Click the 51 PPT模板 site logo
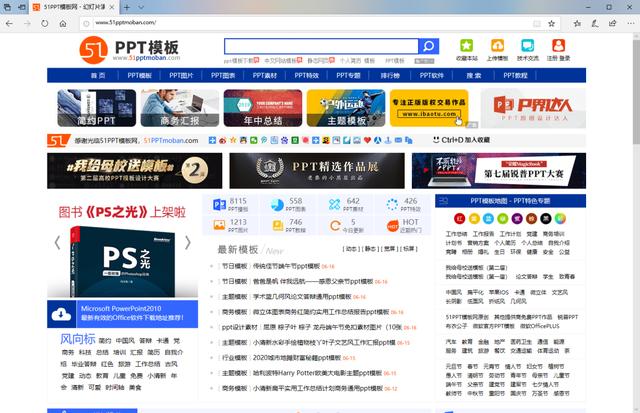Image resolution: width=640 pixels, height=413 pixels. click(130, 50)
